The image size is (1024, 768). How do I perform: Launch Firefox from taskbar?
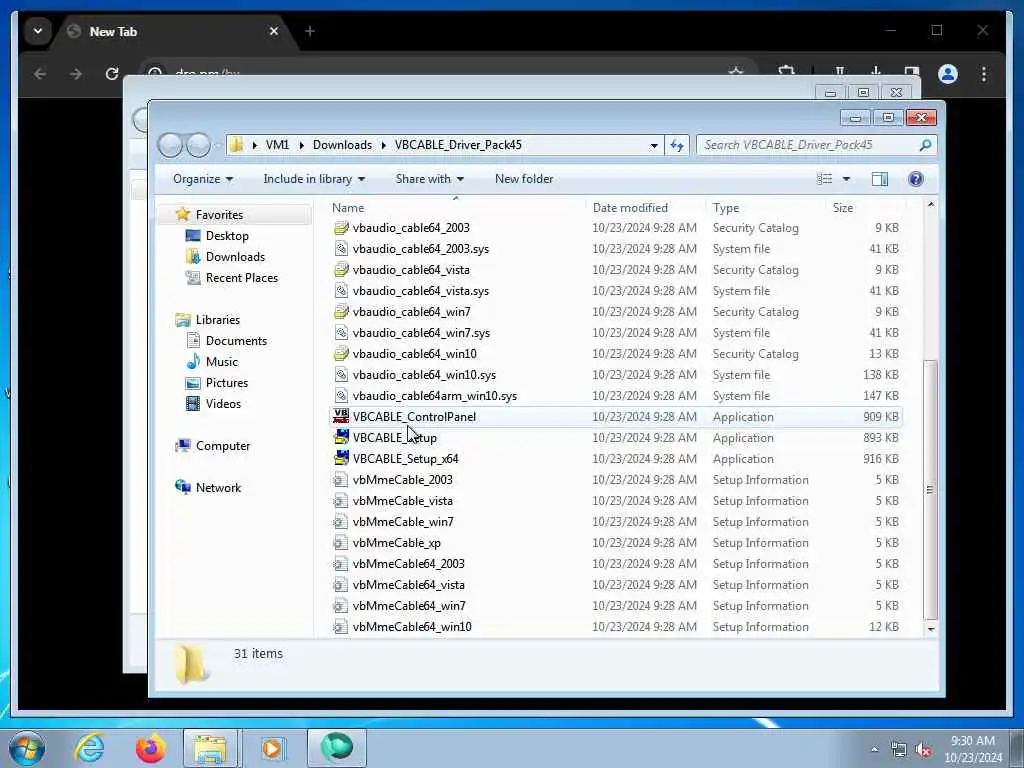(x=150, y=748)
